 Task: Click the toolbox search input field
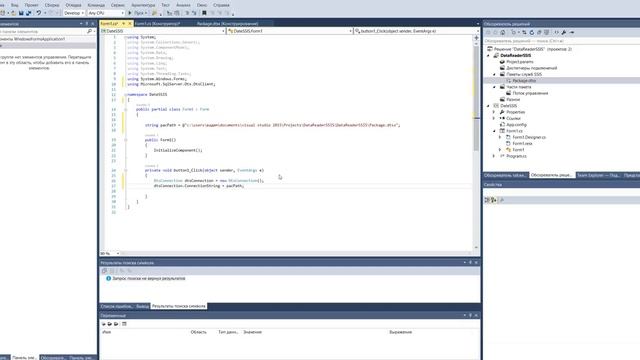(42, 31)
